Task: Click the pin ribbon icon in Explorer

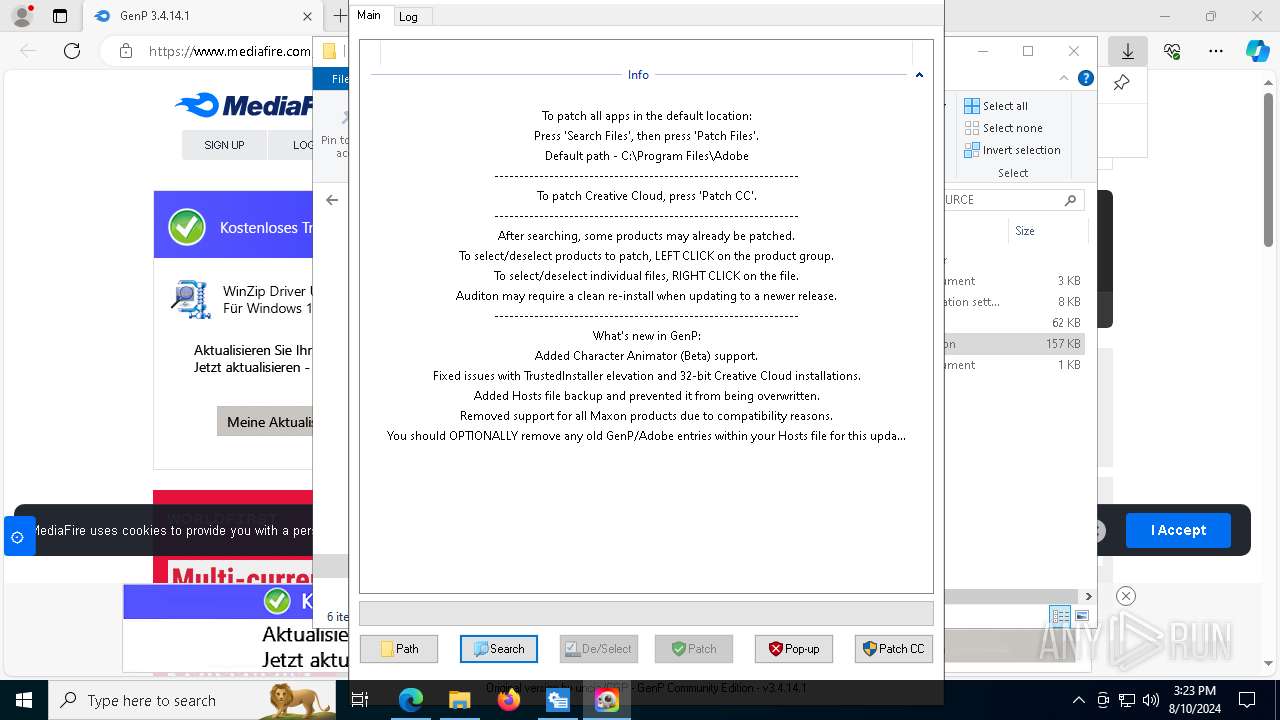Action: tap(1121, 83)
